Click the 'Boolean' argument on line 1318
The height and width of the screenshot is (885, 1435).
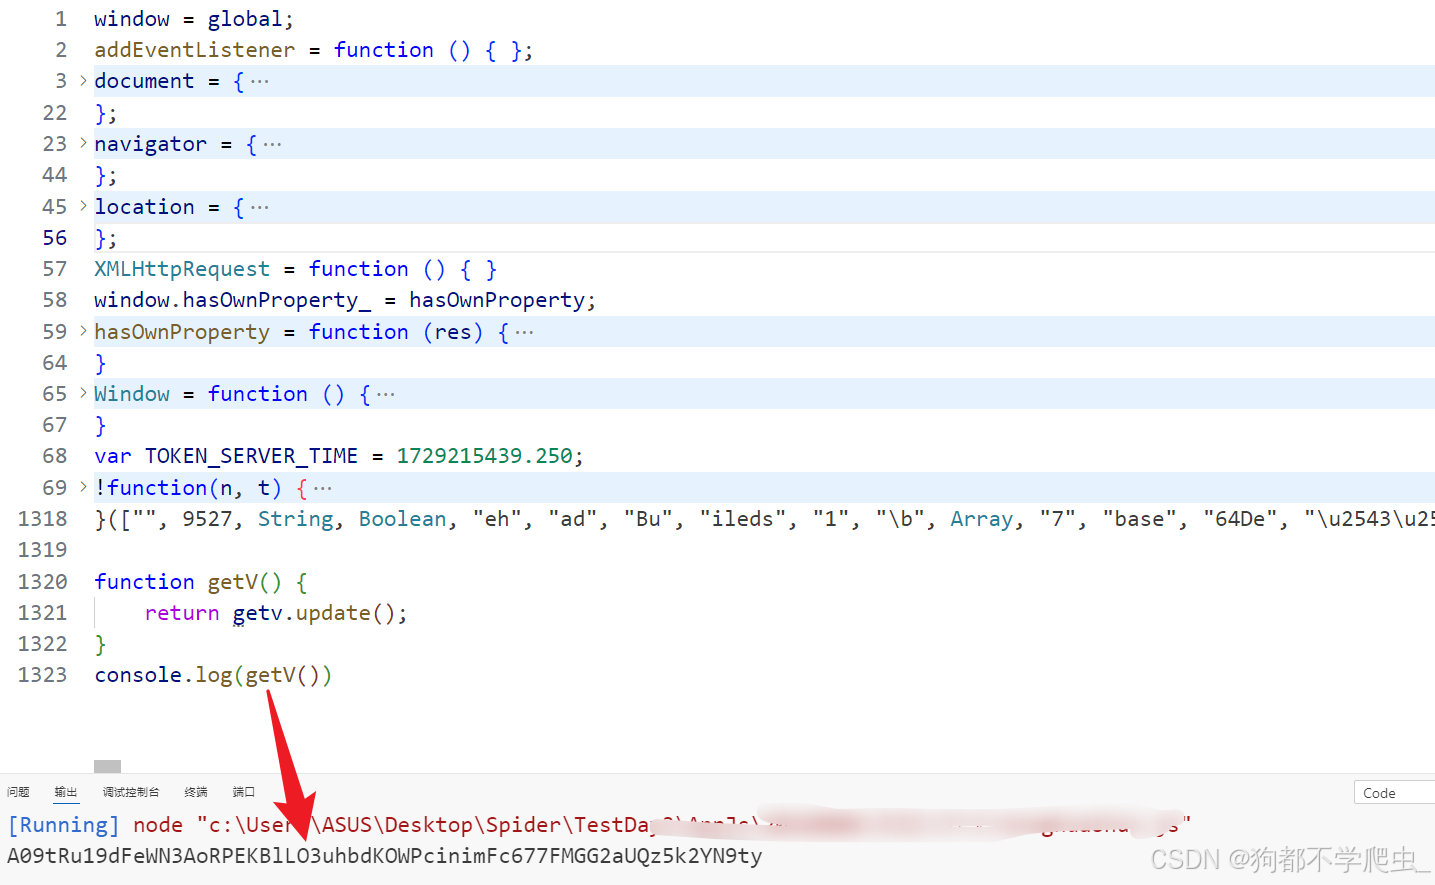(x=403, y=519)
